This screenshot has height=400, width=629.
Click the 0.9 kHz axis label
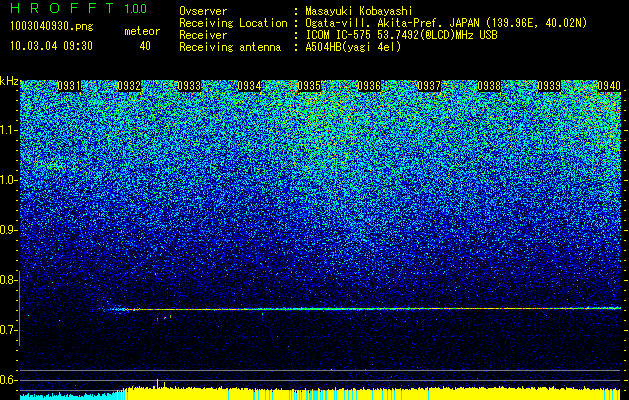coord(8,230)
